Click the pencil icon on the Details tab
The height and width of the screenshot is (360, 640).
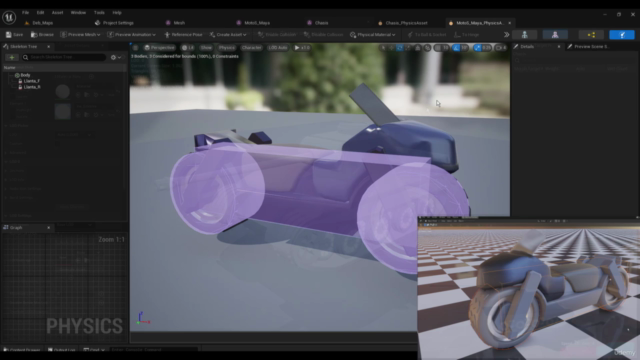tap(516, 47)
